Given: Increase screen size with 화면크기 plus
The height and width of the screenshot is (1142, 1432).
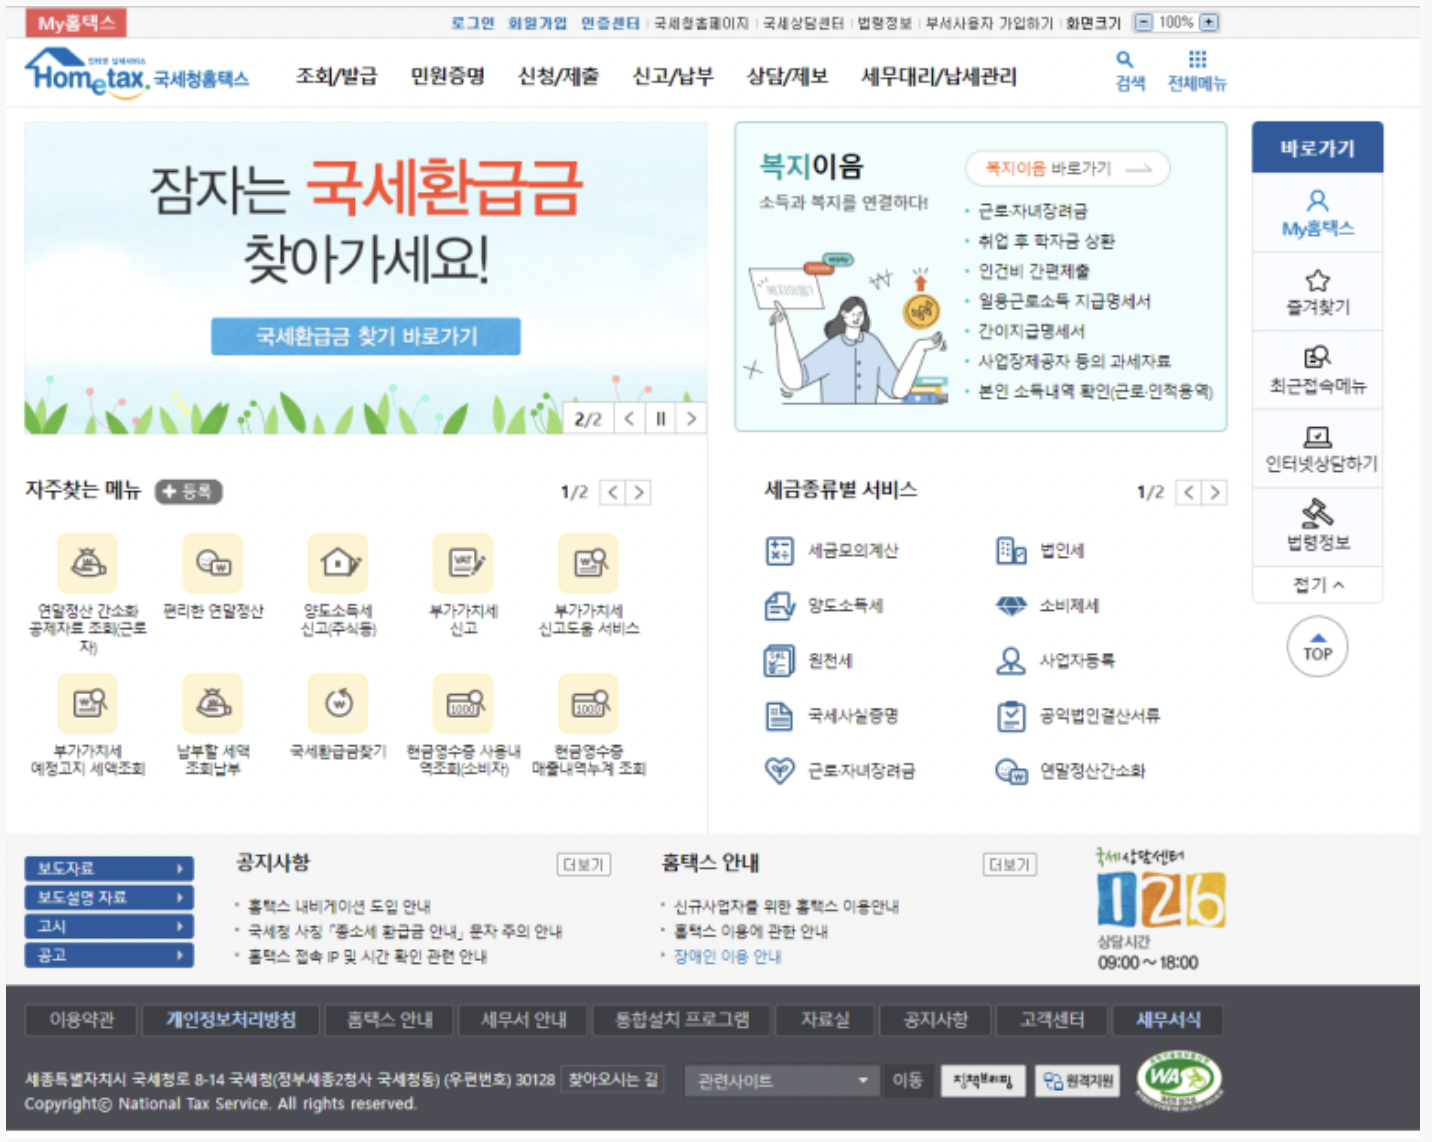Looking at the screenshot, I should (x=1208, y=21).
